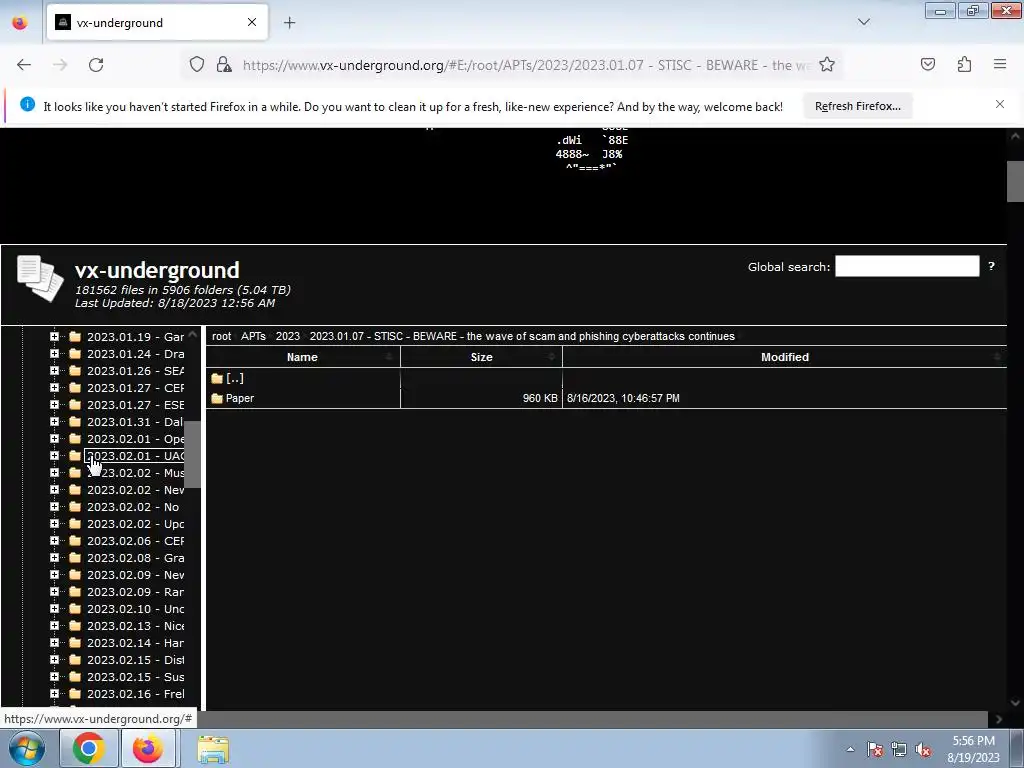Expand the 2023.02.01 - Ope tree node
Screen dimensions: 1024x768
point(54,439)
